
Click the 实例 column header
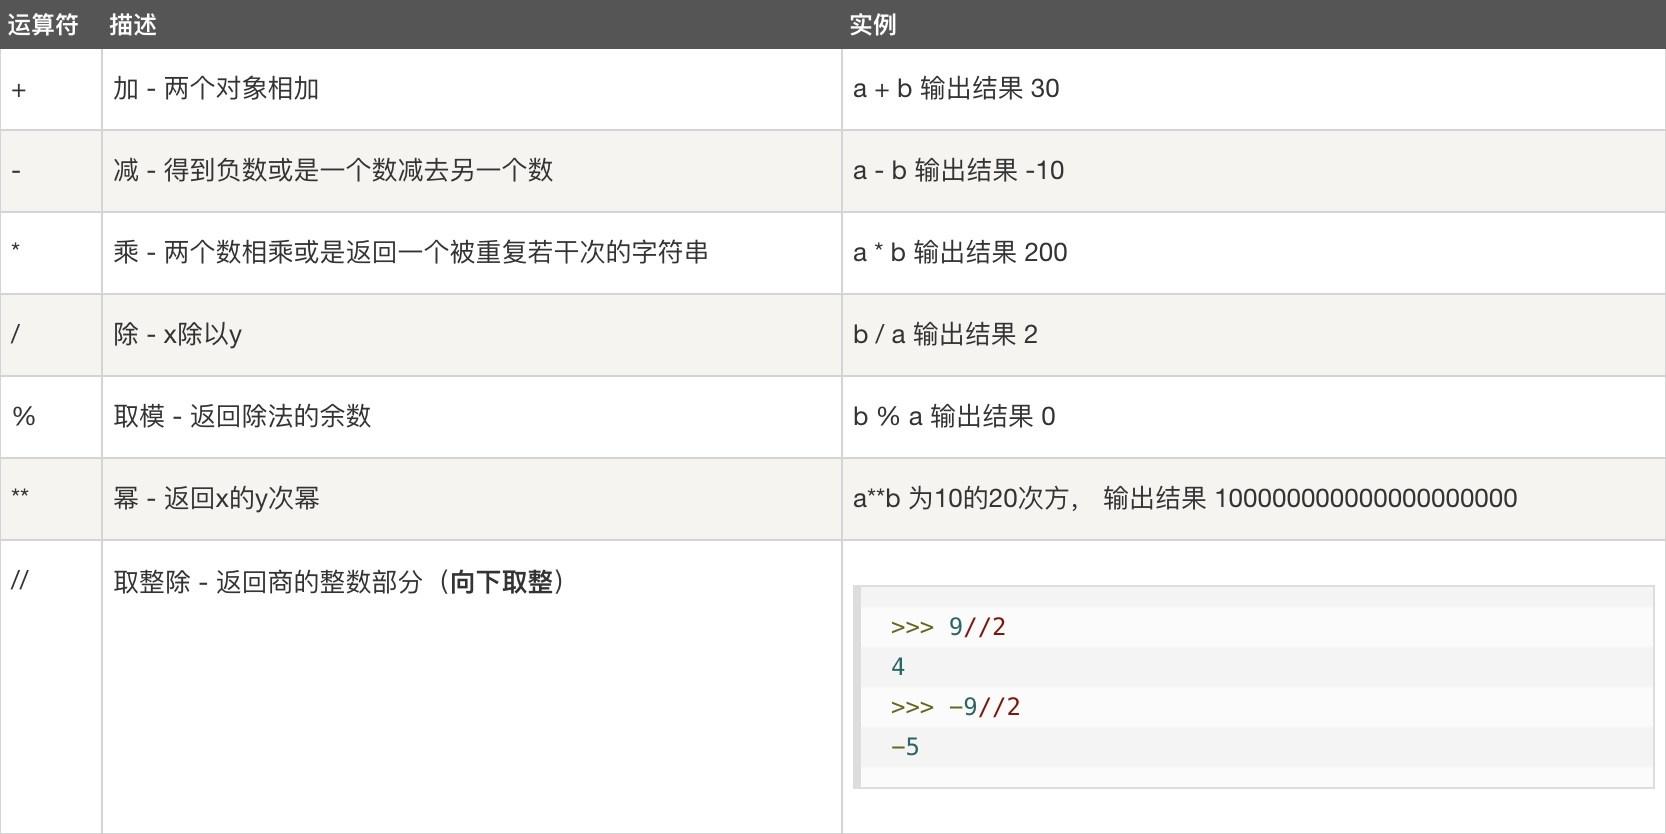pos(872,25)
